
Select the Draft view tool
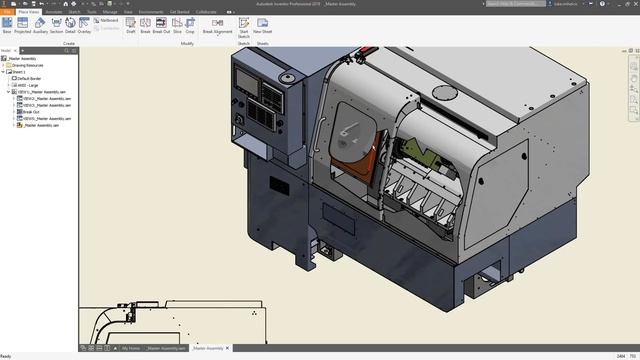point(131,25)
